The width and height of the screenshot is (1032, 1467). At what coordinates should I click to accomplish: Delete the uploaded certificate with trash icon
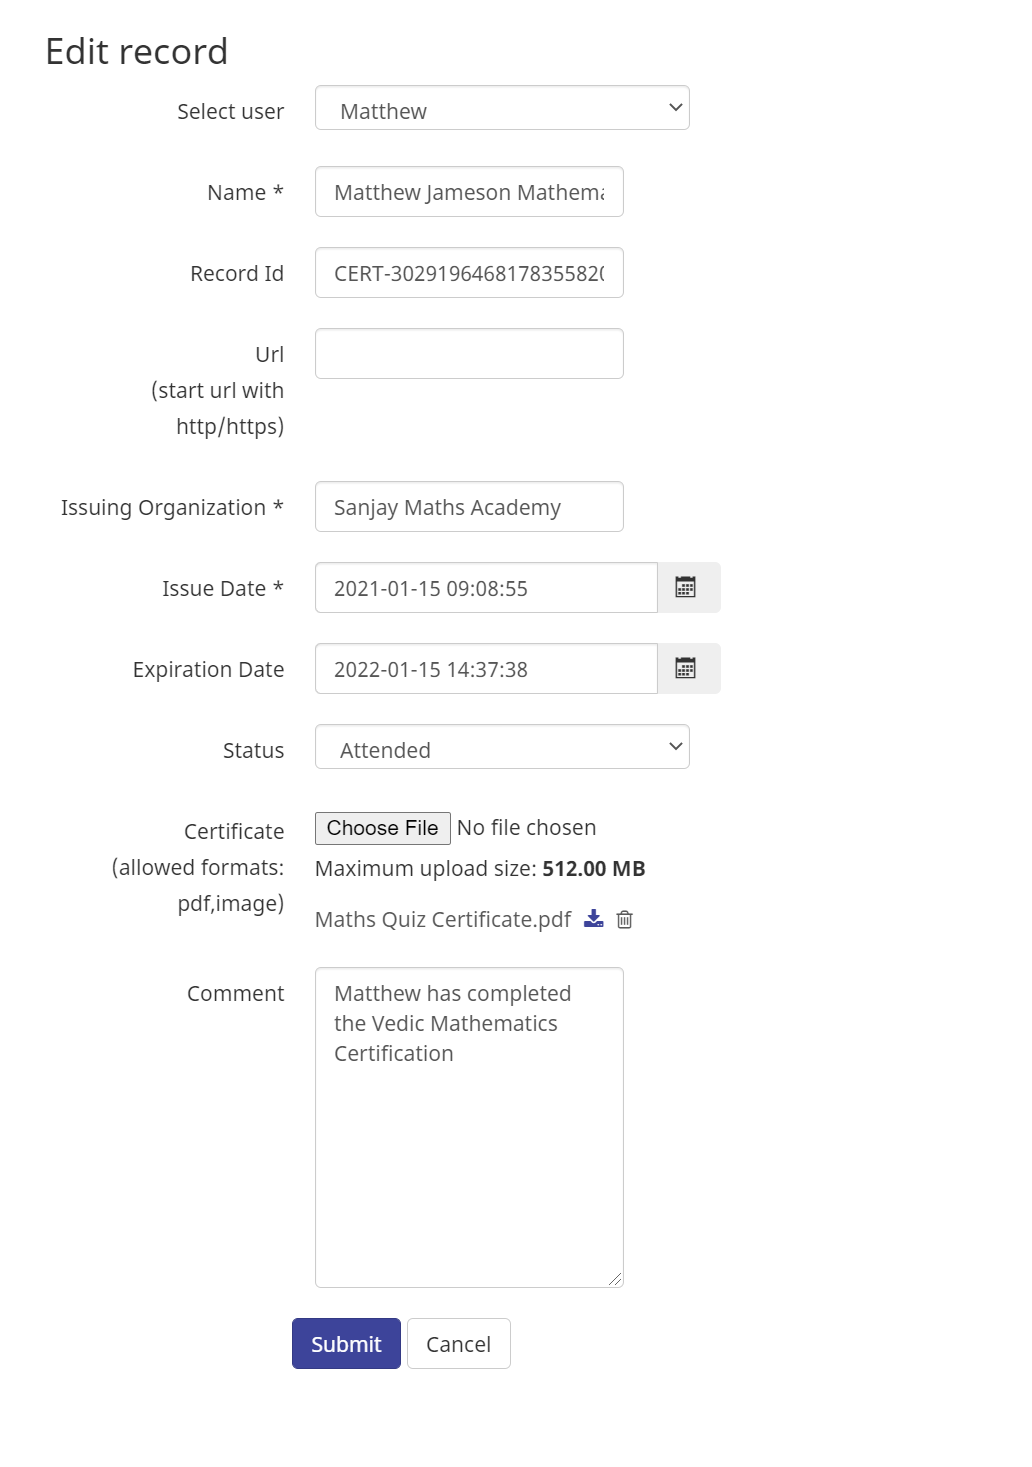[x=625, y=919]
